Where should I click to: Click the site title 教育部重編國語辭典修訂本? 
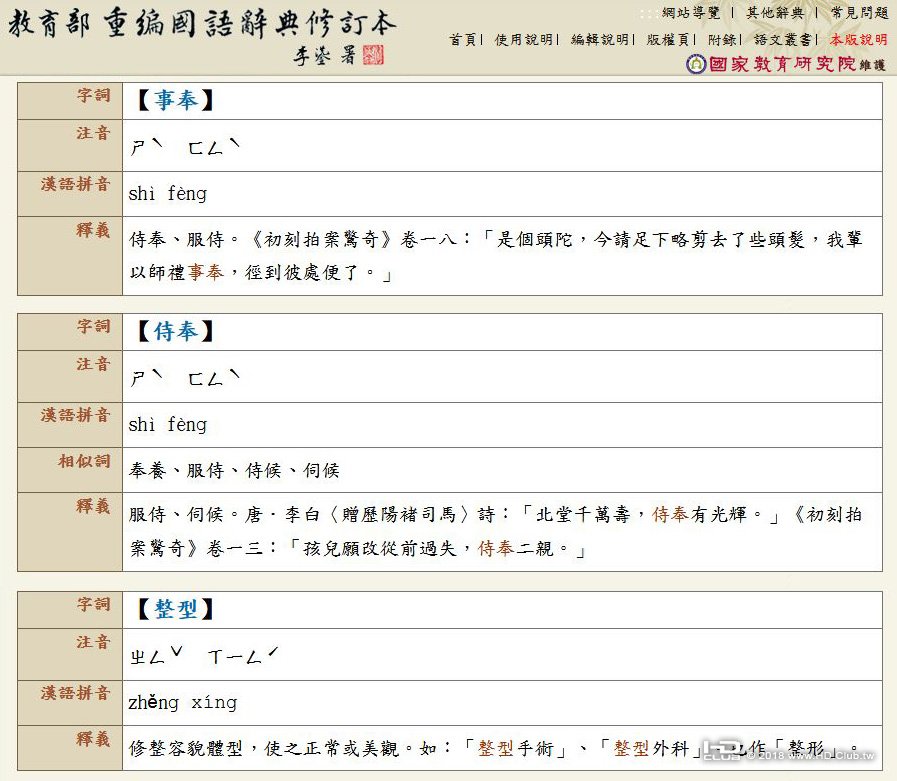click(x=201, y=24)
